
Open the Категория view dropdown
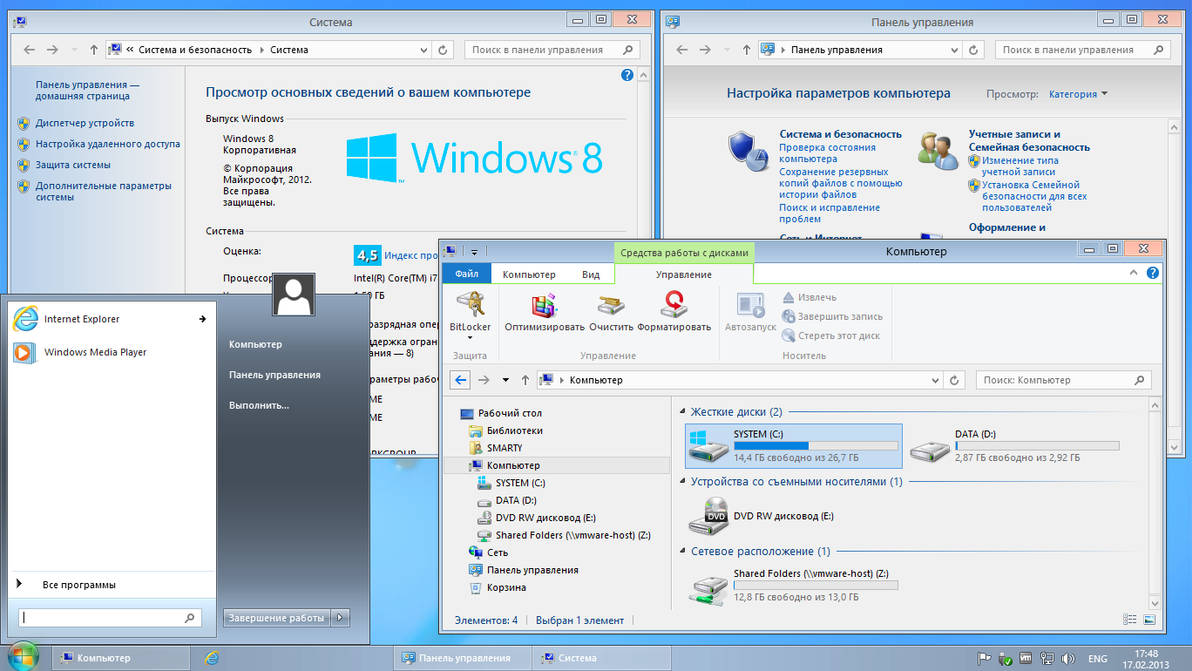[1078, 94]
